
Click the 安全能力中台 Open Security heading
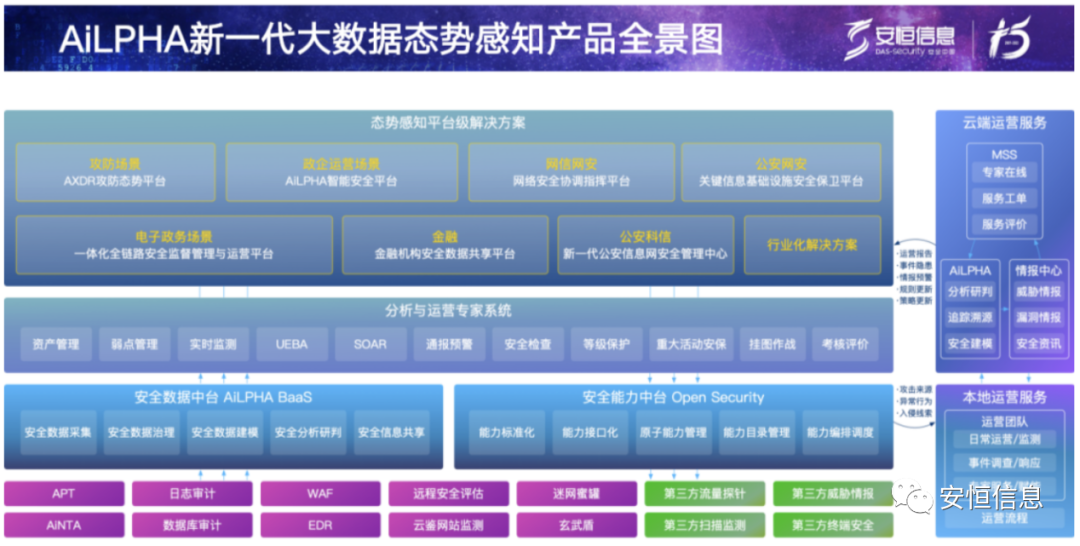pos(673,397)
